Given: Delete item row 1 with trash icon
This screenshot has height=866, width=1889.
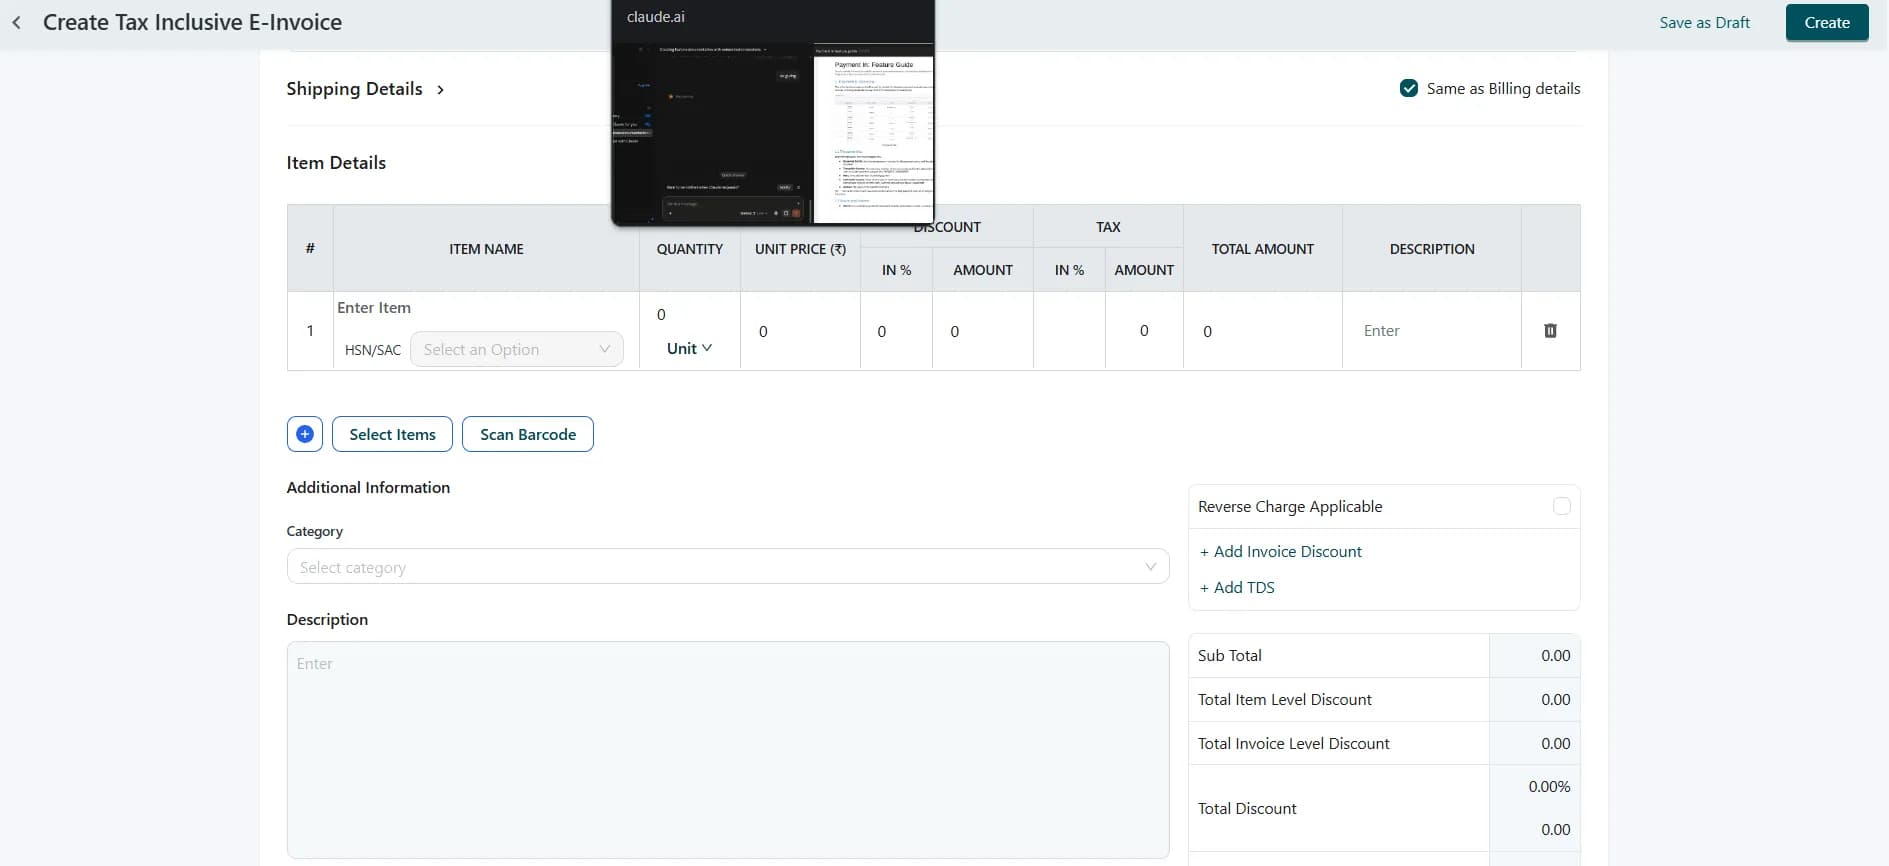Looking at the screenshot, I should (1550, 331).
